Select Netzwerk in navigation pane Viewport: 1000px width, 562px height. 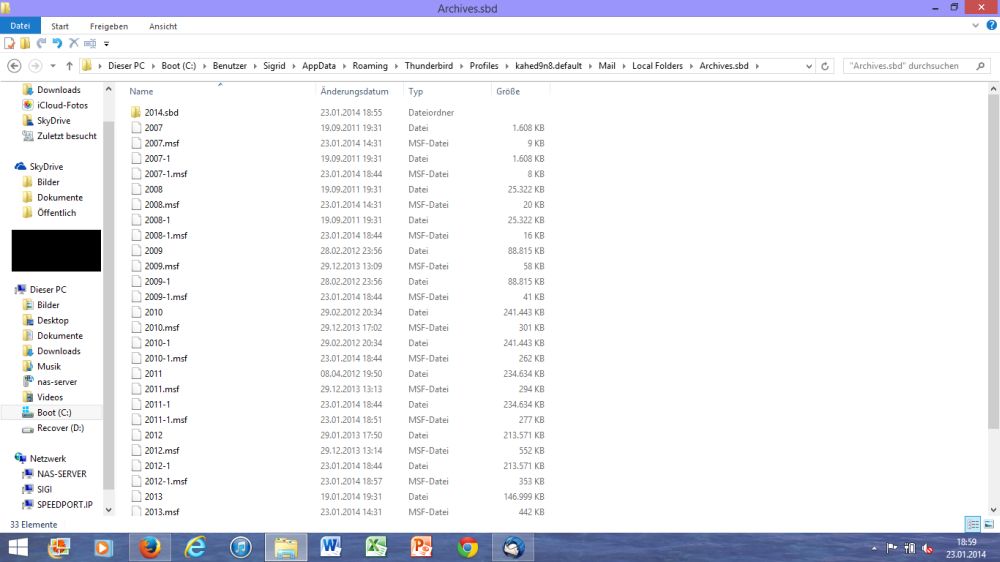coord(48,459)
